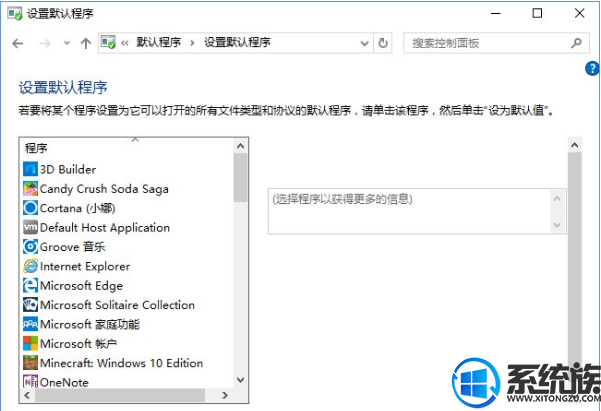Click the Candy Crush Soda Saga icon

(x=30, y=189)
